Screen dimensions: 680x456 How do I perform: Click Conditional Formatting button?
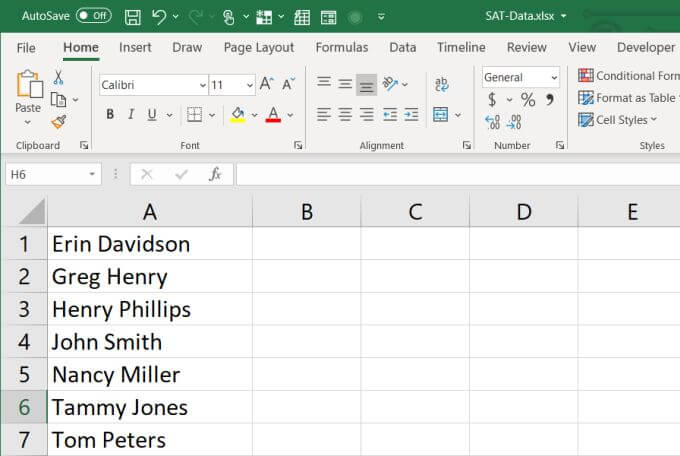(629, 75)
